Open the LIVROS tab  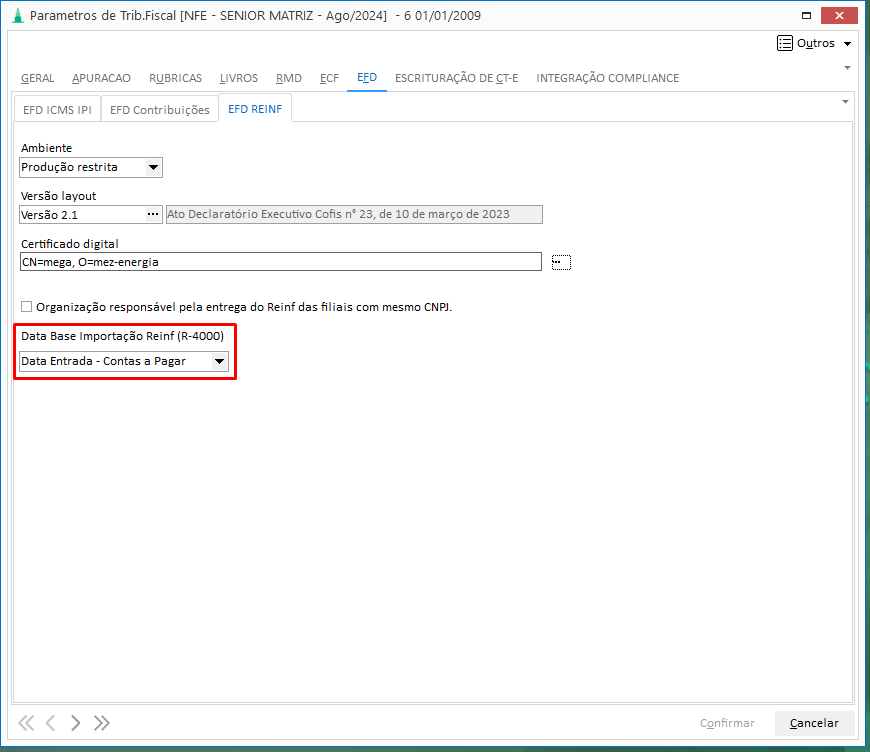pyautogui.click(x=239, y=78)
